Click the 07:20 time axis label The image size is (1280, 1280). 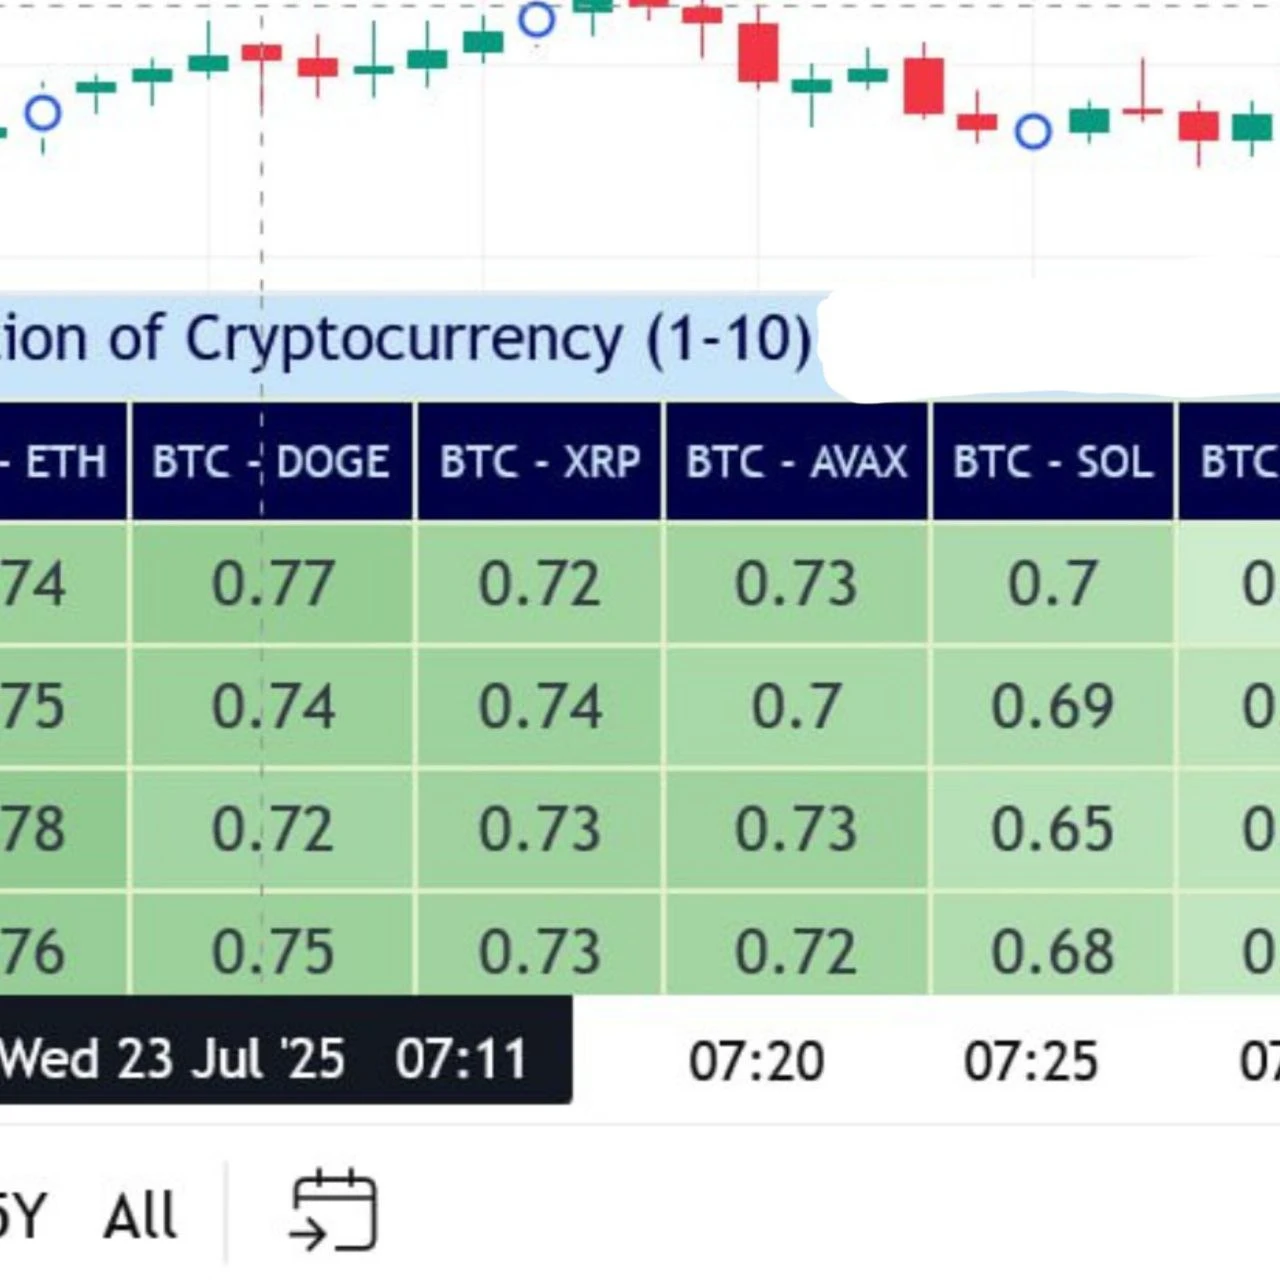point(757,1062)
